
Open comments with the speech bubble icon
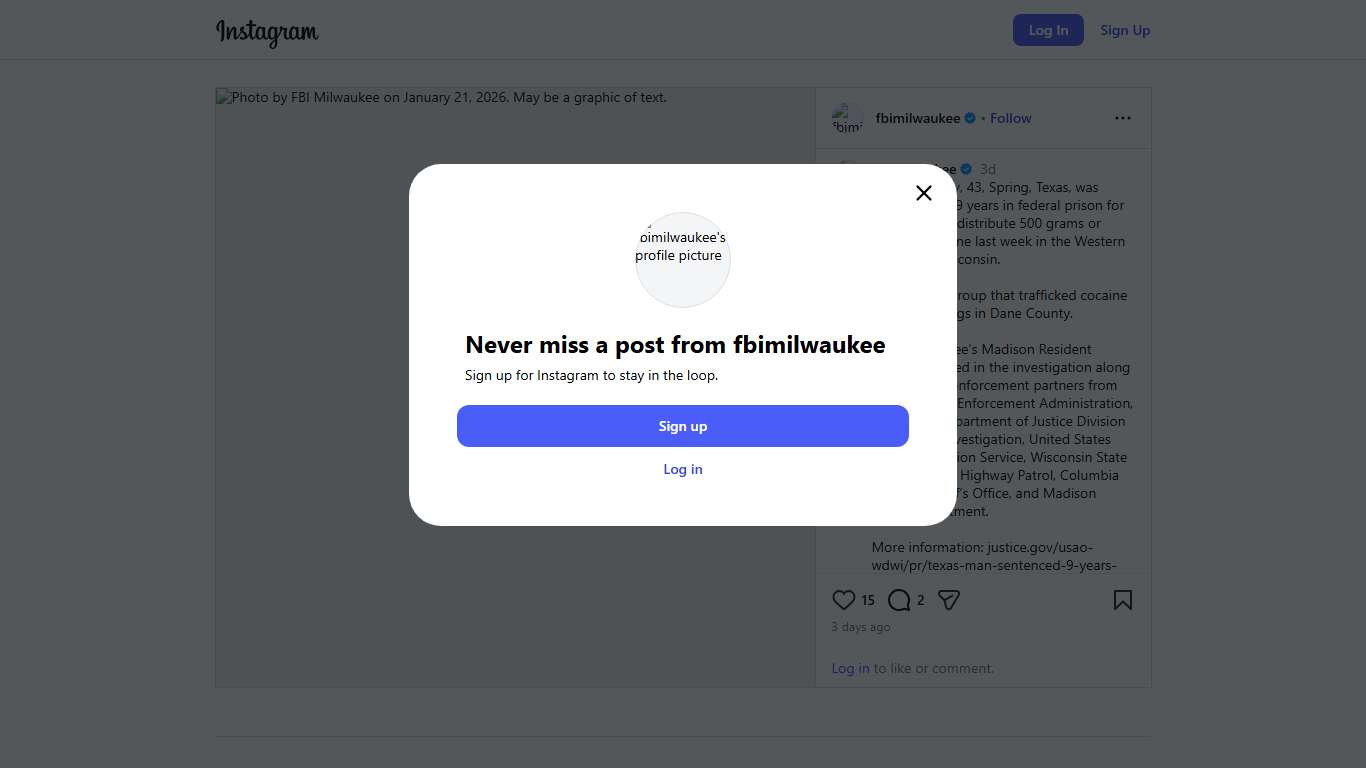tap(899, 600)
